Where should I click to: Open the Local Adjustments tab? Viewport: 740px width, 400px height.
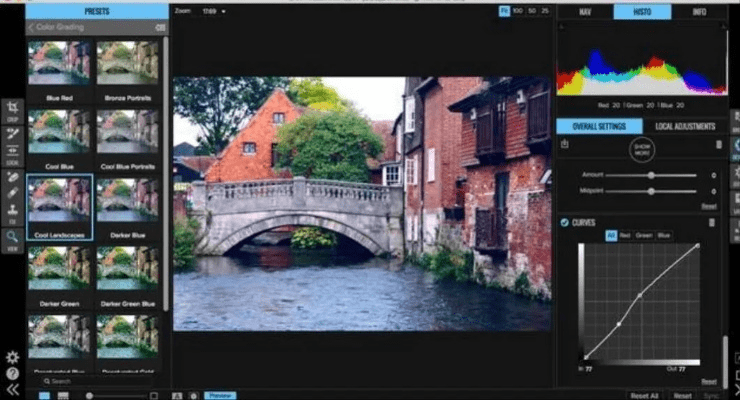pyautogui.click(x=685, y=127)
